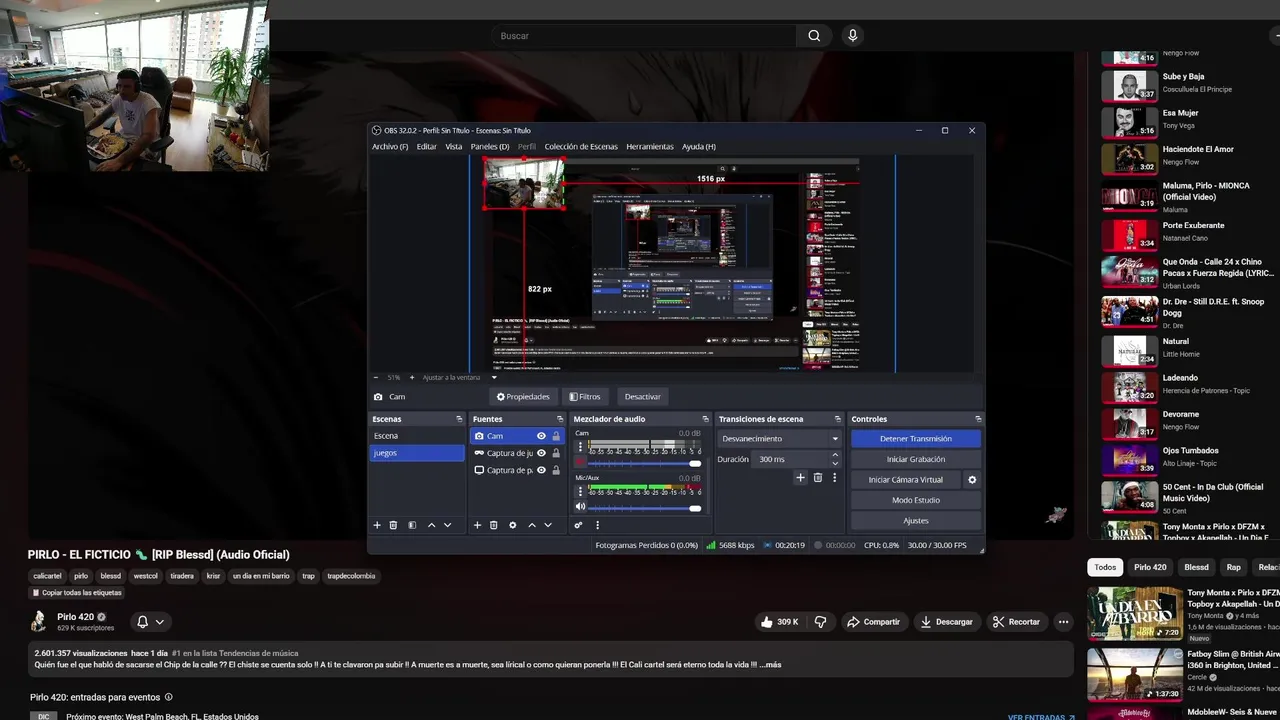Viewport: 1280px width, 720px height.
Task: Move scene down in Escenas toolbar
Action: tap(447, 525)
